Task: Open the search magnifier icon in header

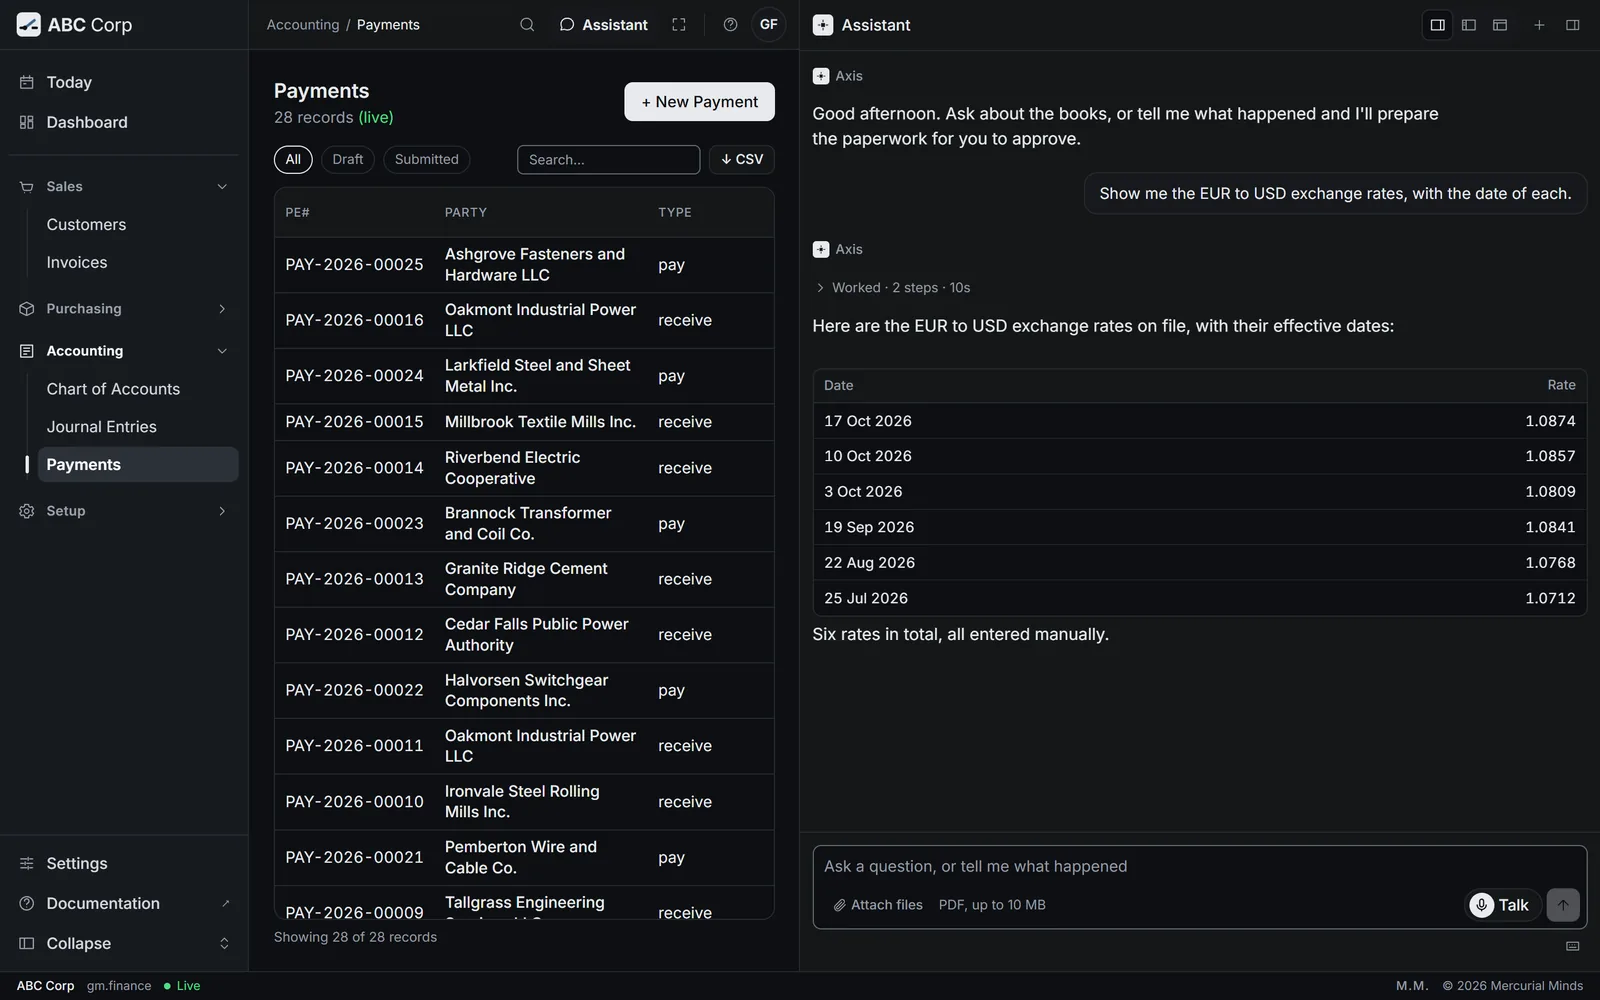Action: pos(527,25)
